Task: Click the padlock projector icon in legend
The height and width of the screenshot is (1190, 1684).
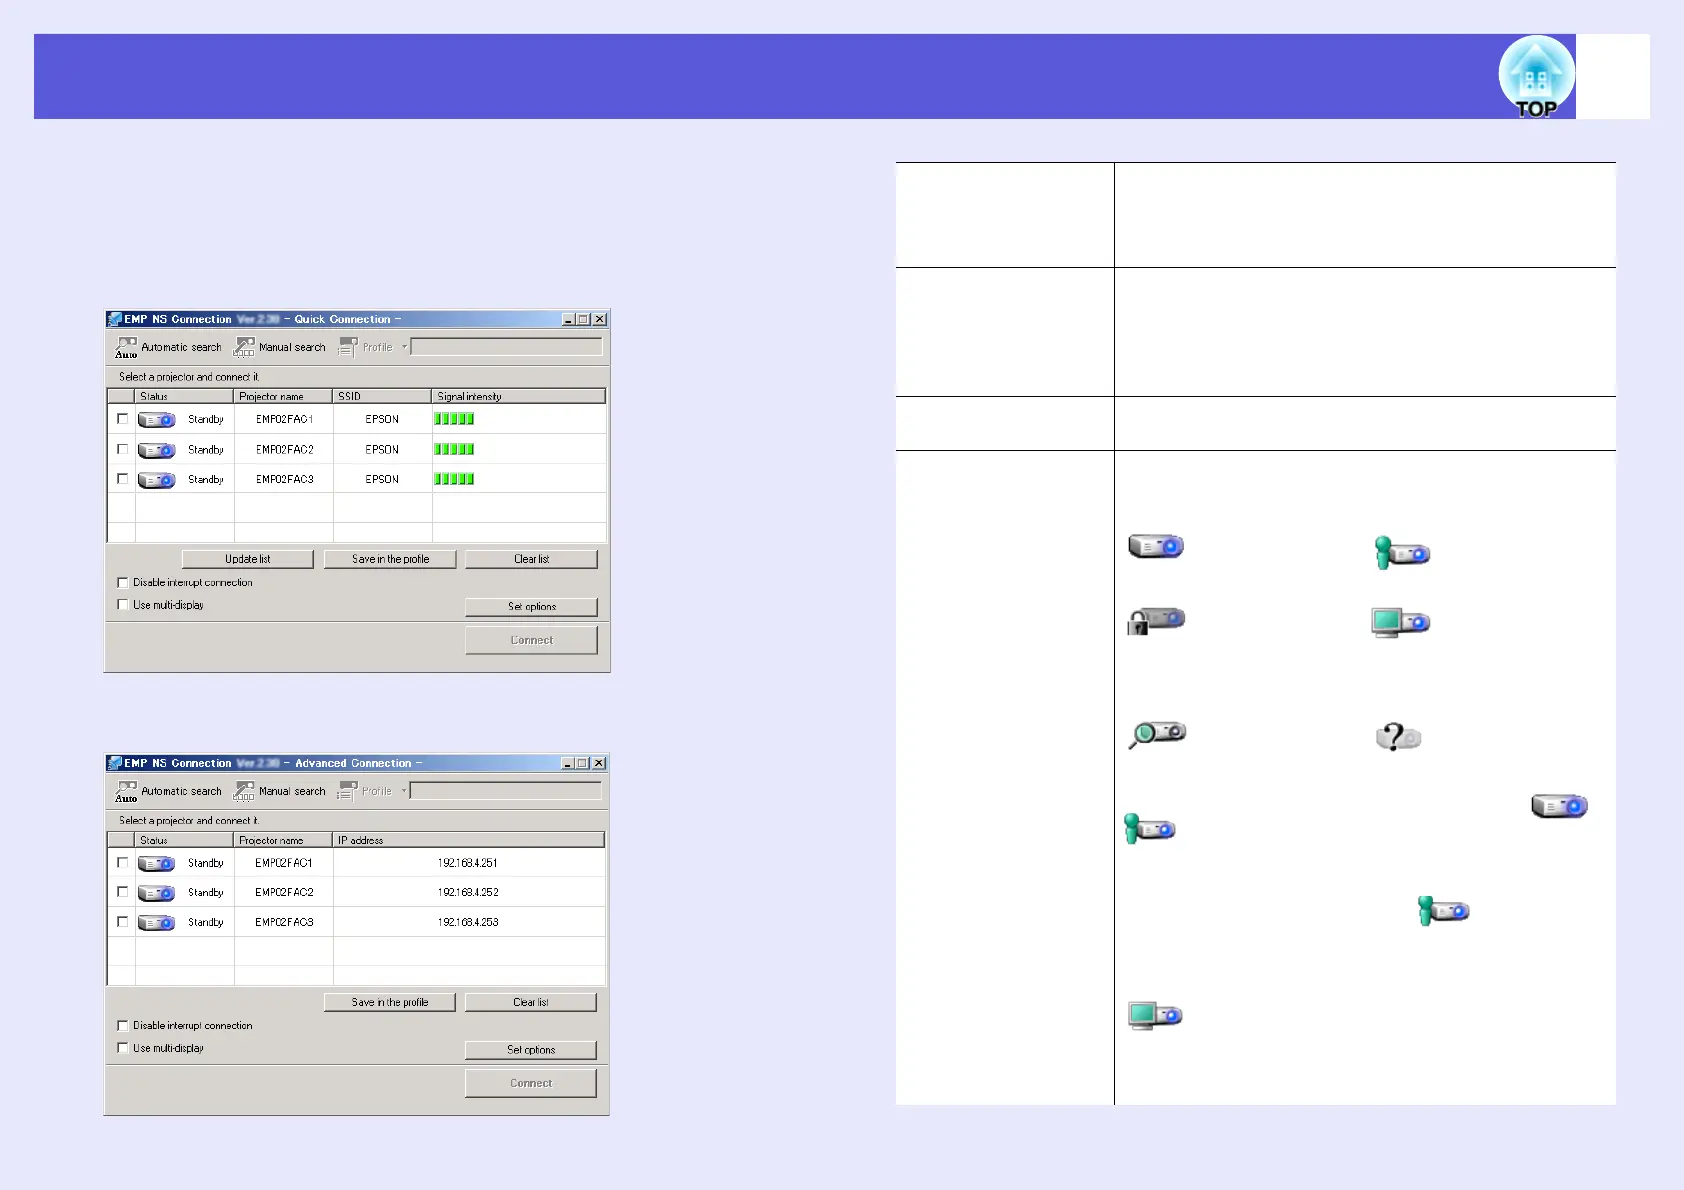Action: pos(1156,621)
